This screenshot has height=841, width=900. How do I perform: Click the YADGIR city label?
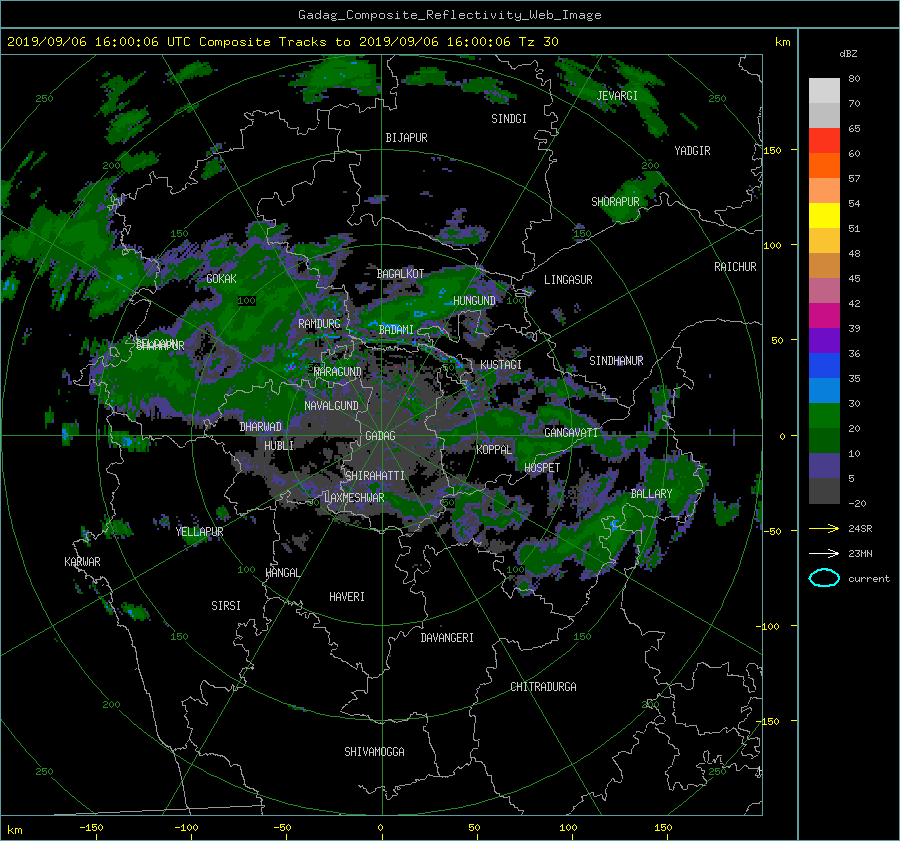[692, 151]
